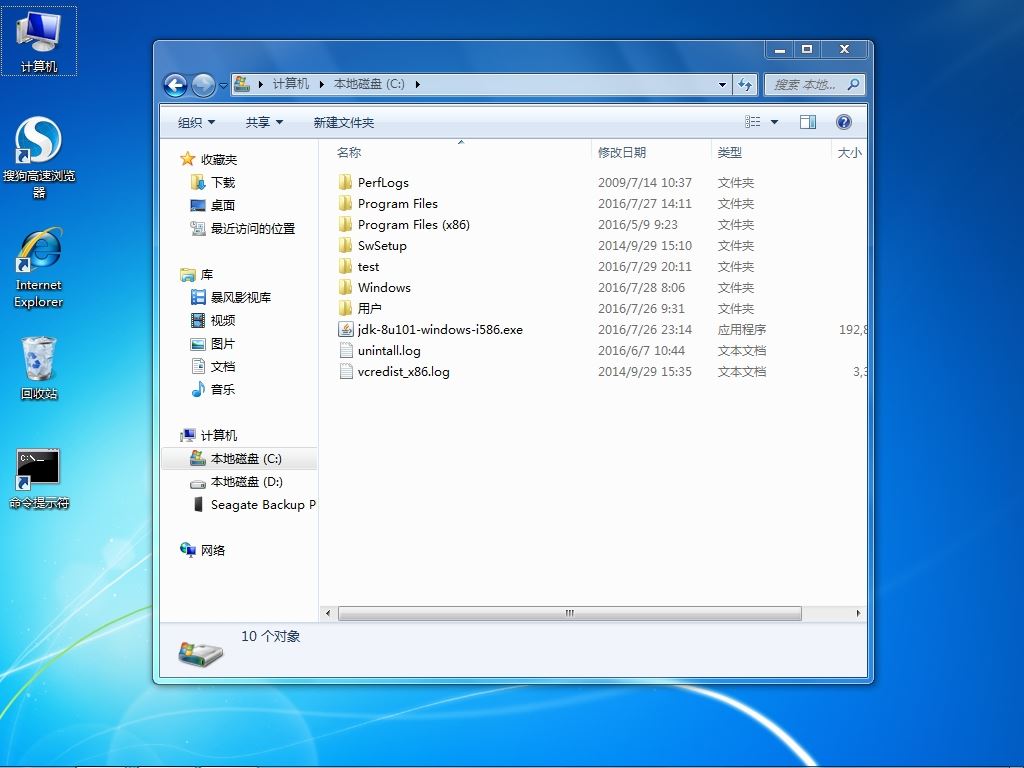Click the help question mark icon
1024x768 pixels.
844,121
